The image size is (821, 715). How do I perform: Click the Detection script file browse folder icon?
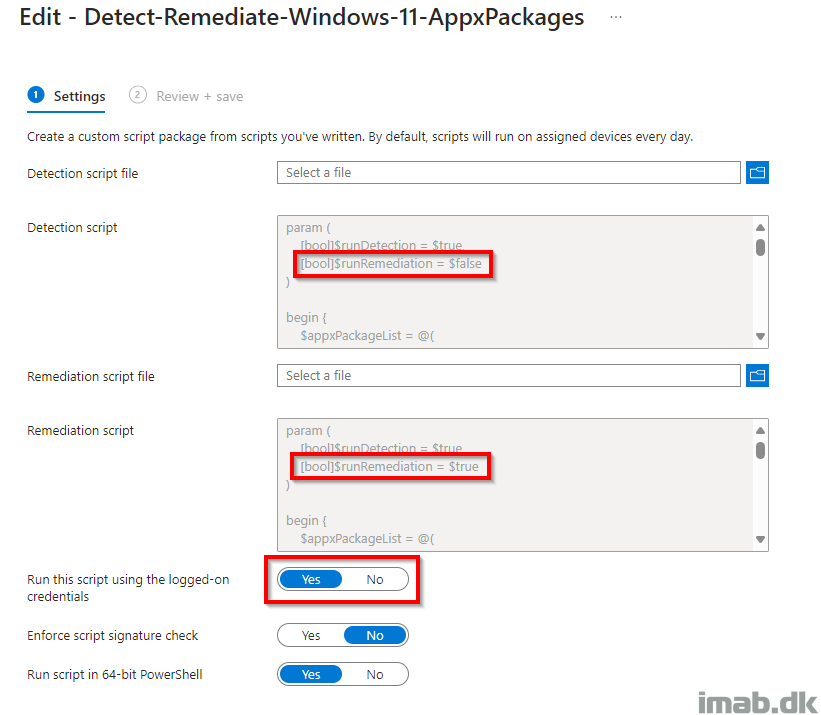click(x=757, y=172)
